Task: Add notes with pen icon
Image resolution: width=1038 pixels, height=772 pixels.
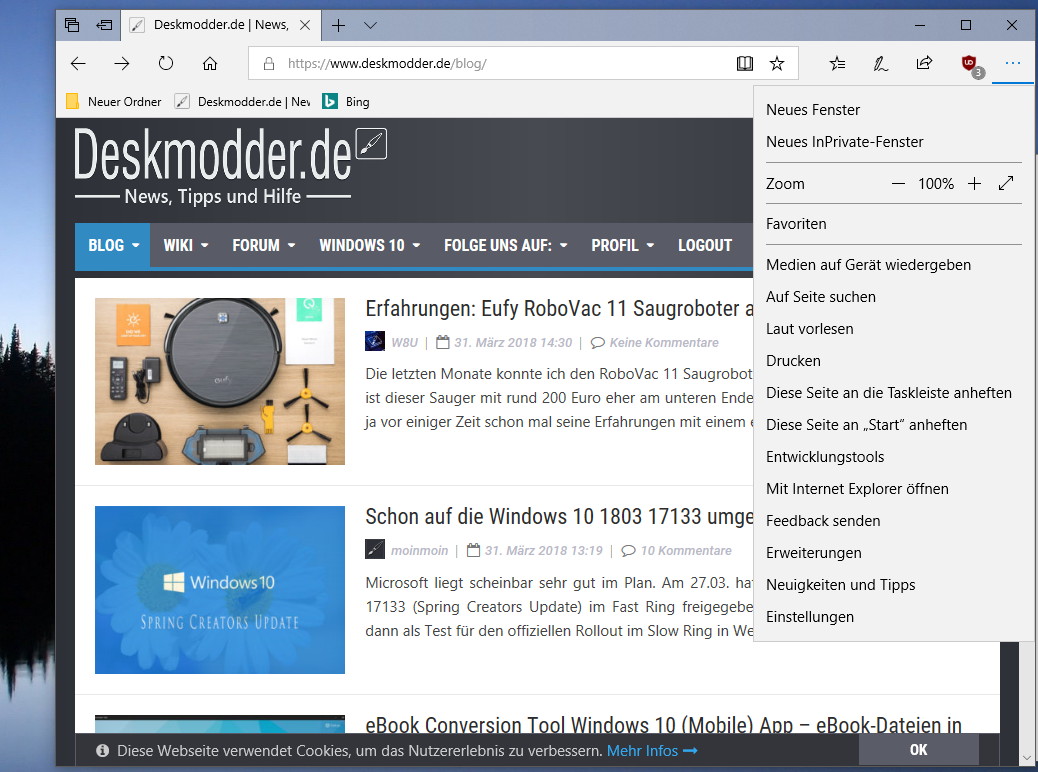Action: coord(880,64)
